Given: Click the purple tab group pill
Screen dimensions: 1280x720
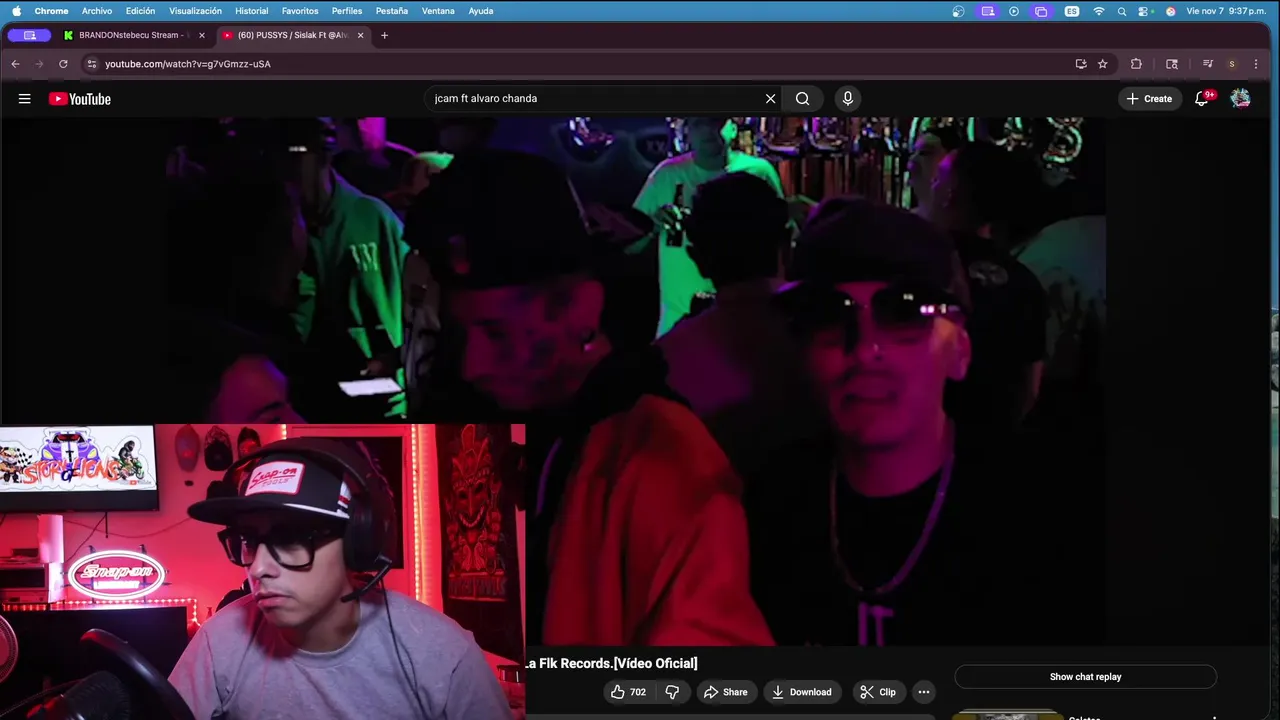Looking at the screenshot, I should pos(29,35).
